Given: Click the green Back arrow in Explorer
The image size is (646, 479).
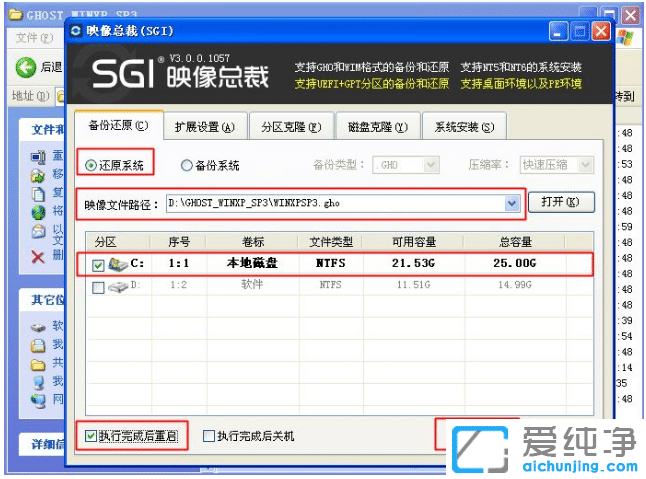Looking at the screenshot, I should click(x=26, y=67).
